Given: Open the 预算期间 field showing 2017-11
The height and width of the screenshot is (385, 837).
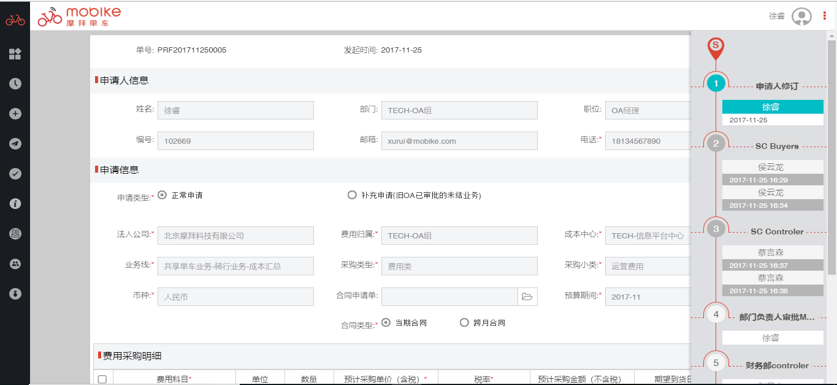Looking at the screenshot, I should click(648, 296).
